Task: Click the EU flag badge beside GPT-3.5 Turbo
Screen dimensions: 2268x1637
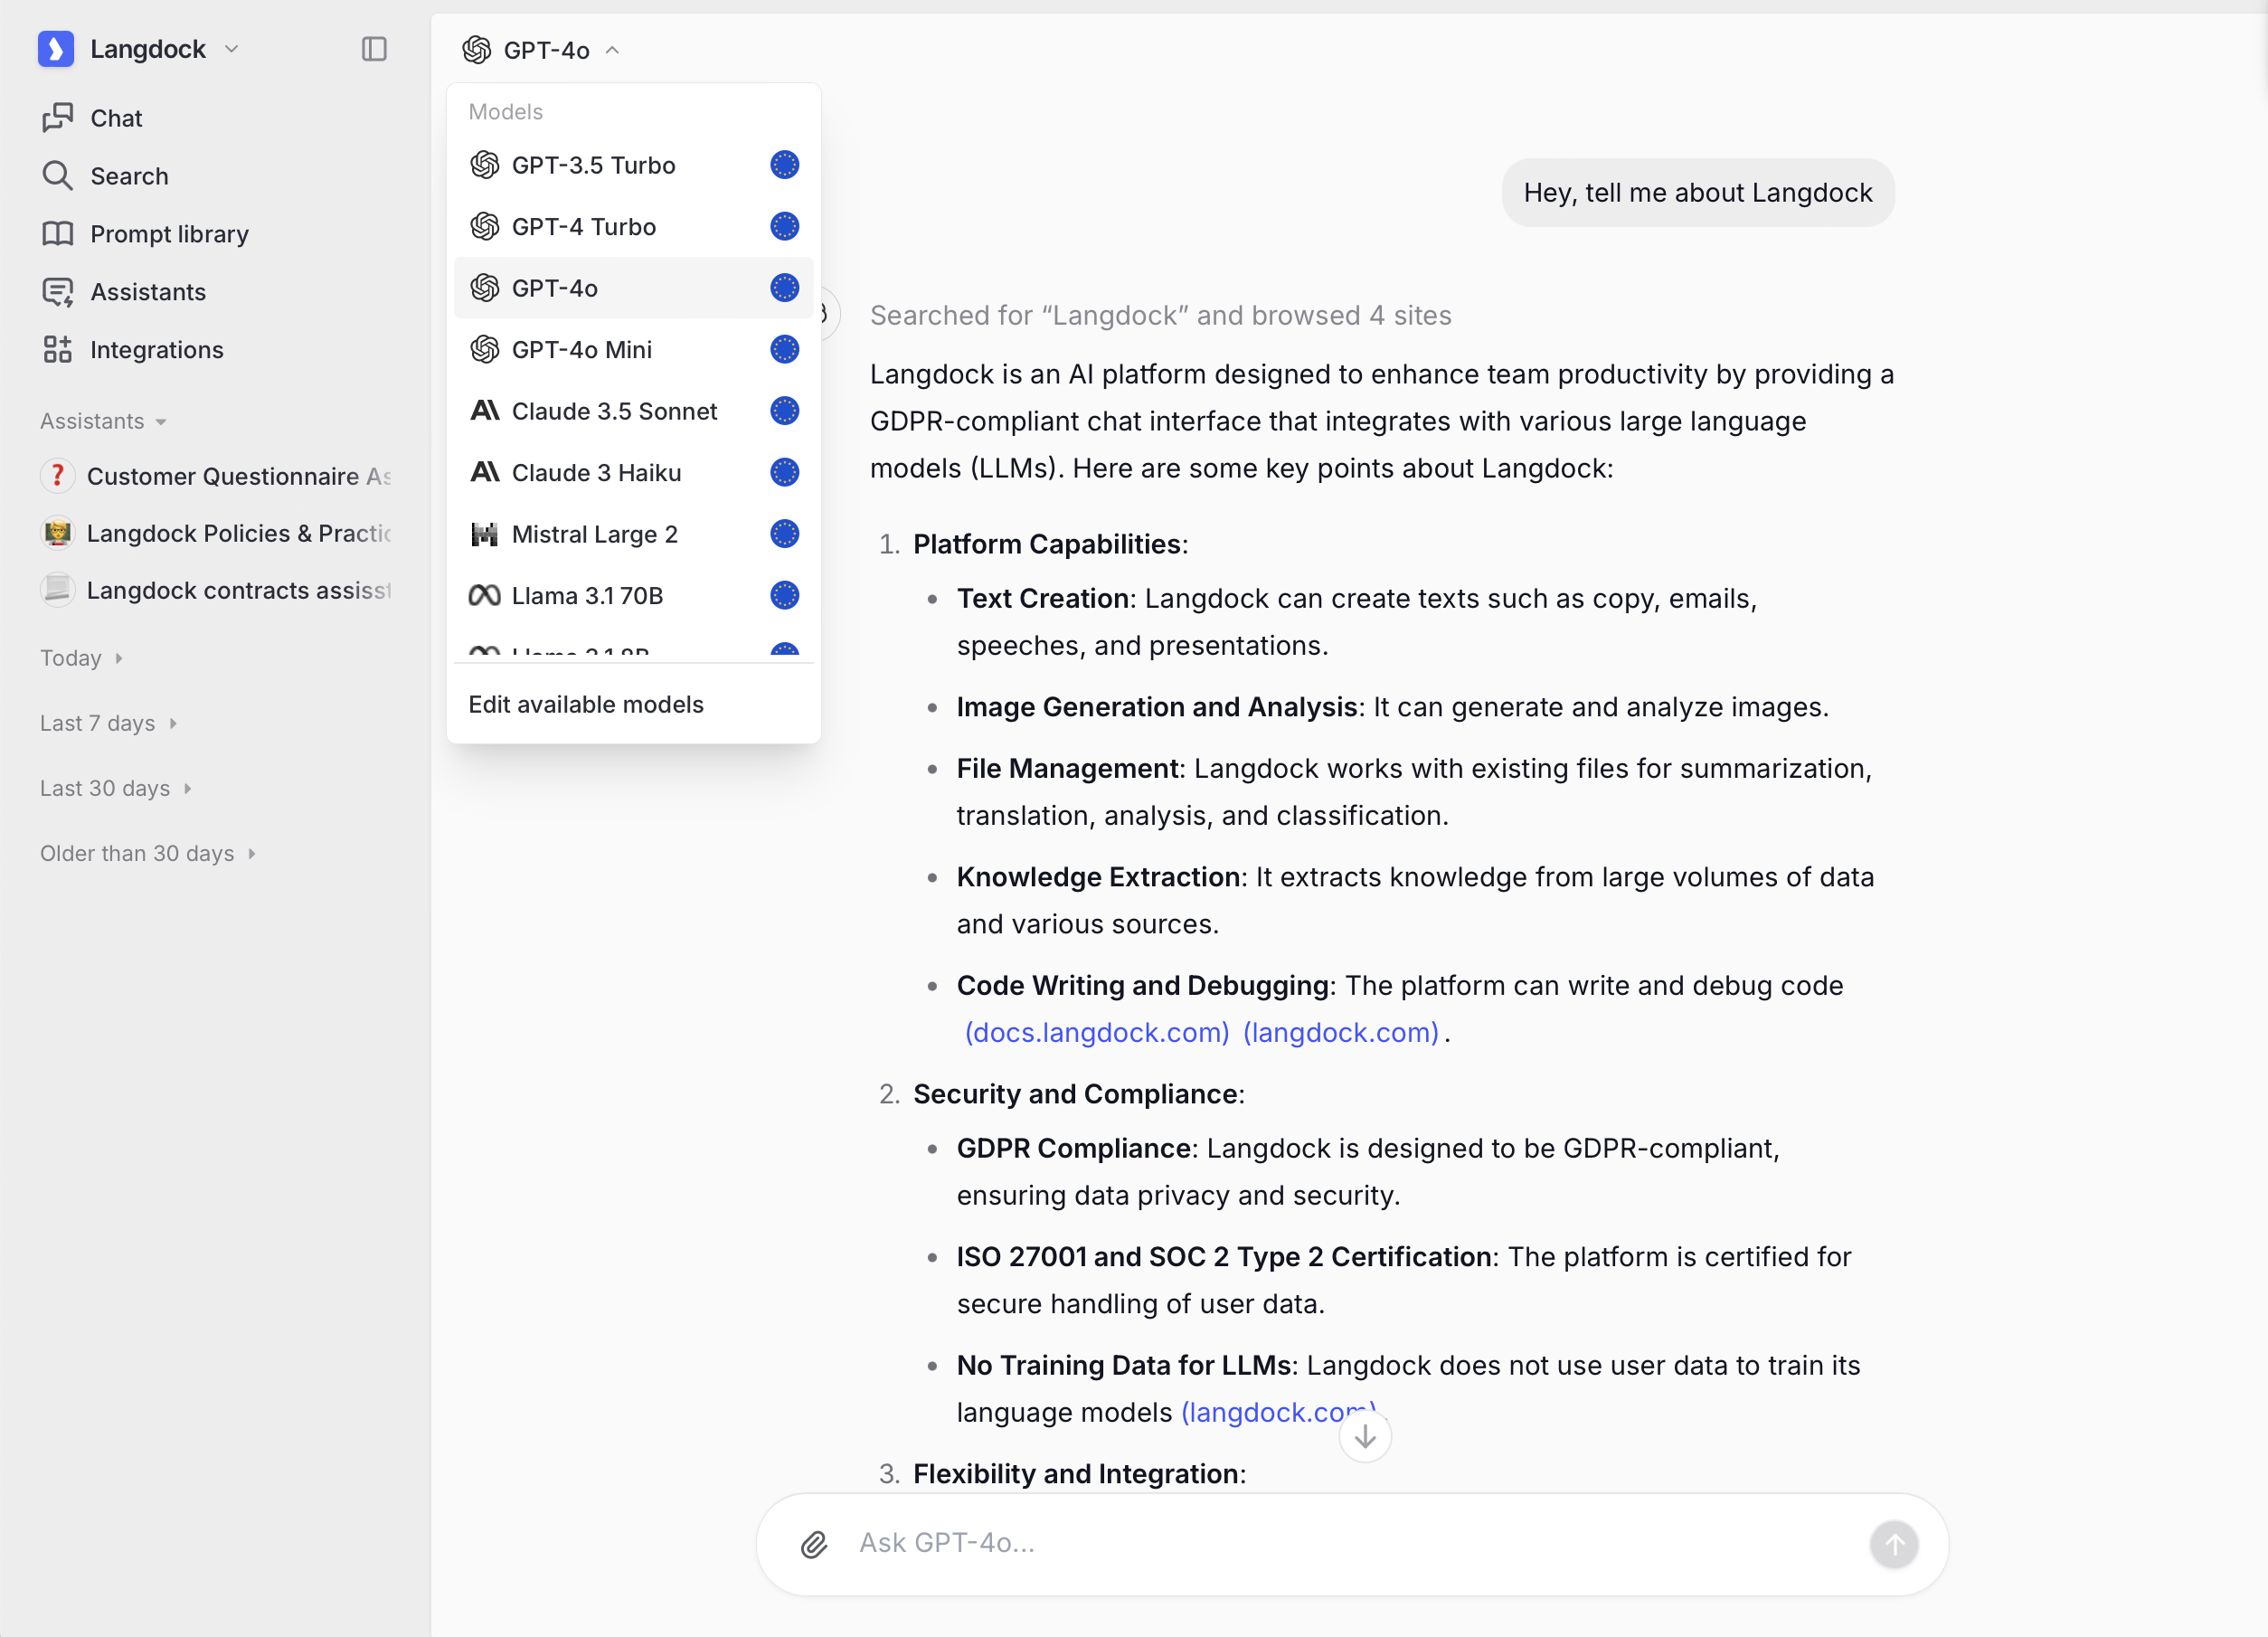Action: [784, 165]
